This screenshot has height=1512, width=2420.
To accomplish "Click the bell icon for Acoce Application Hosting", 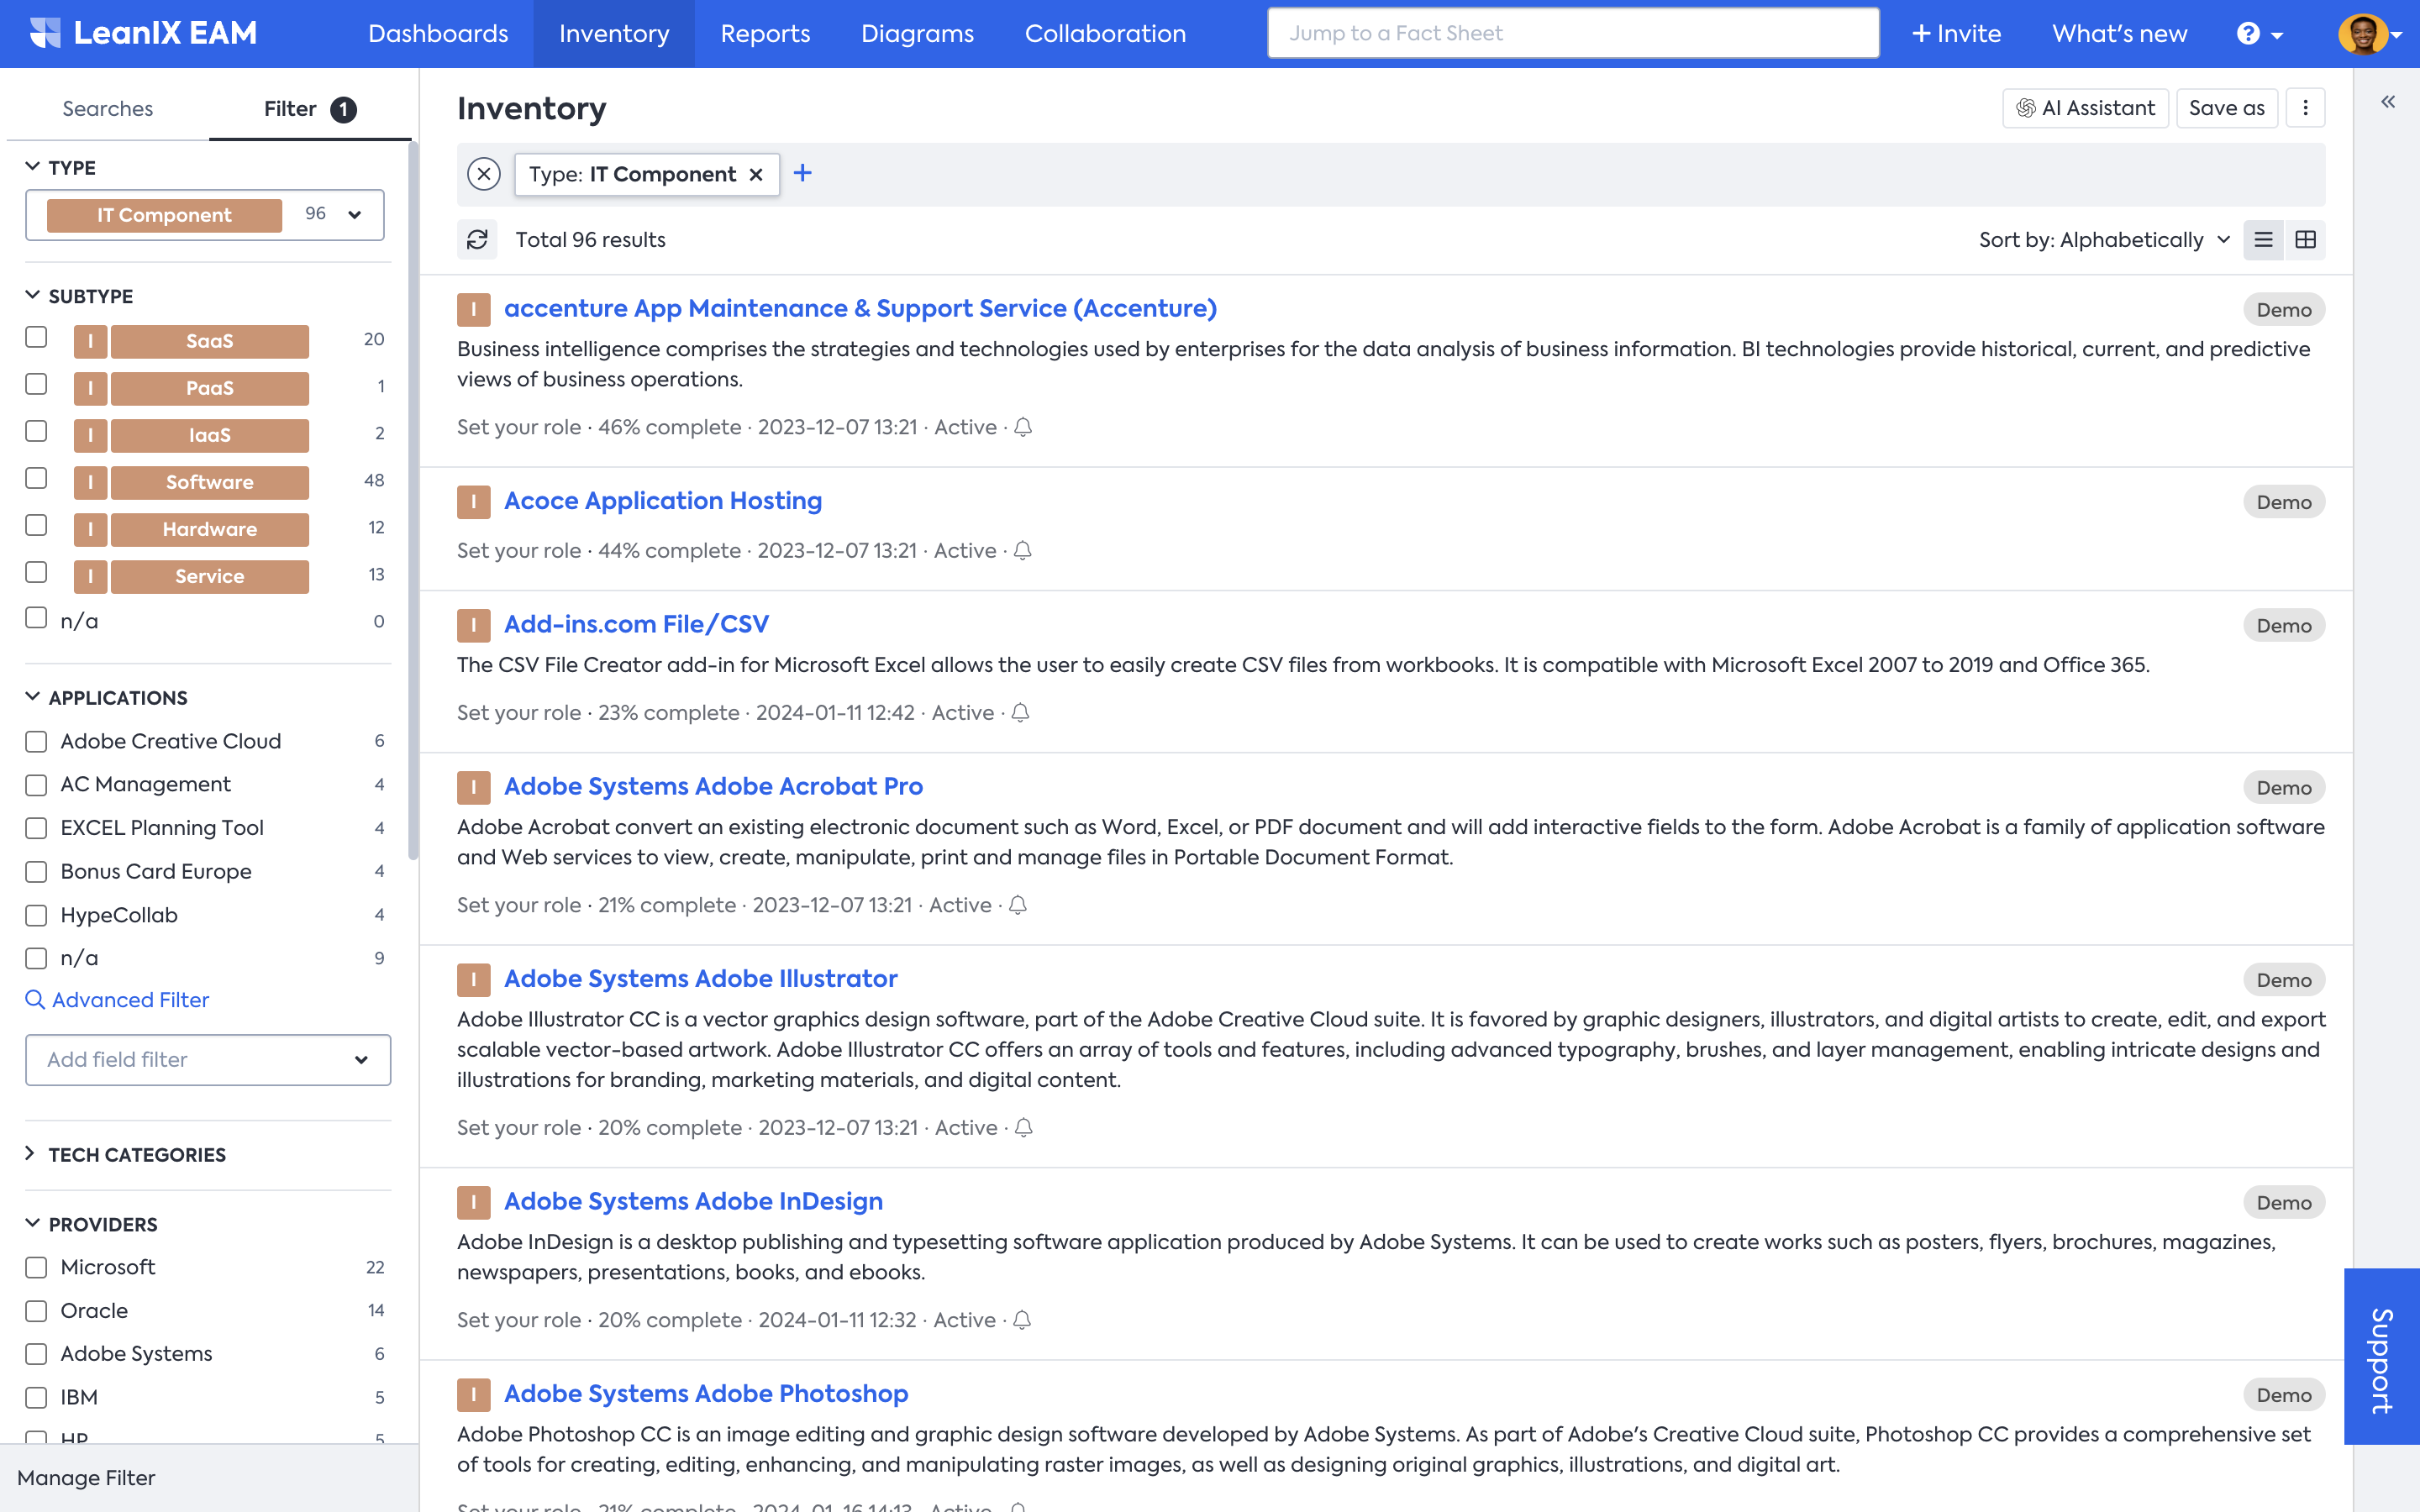I will tap(1022, 551).
